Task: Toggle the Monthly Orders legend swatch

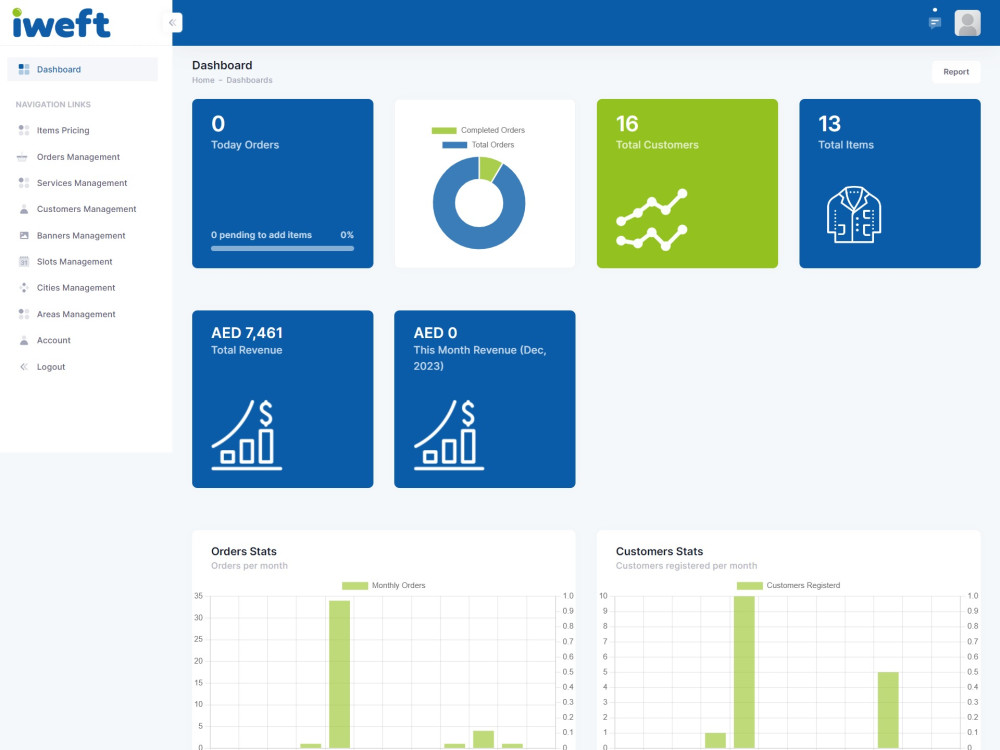Action: [x=355, y=585]
